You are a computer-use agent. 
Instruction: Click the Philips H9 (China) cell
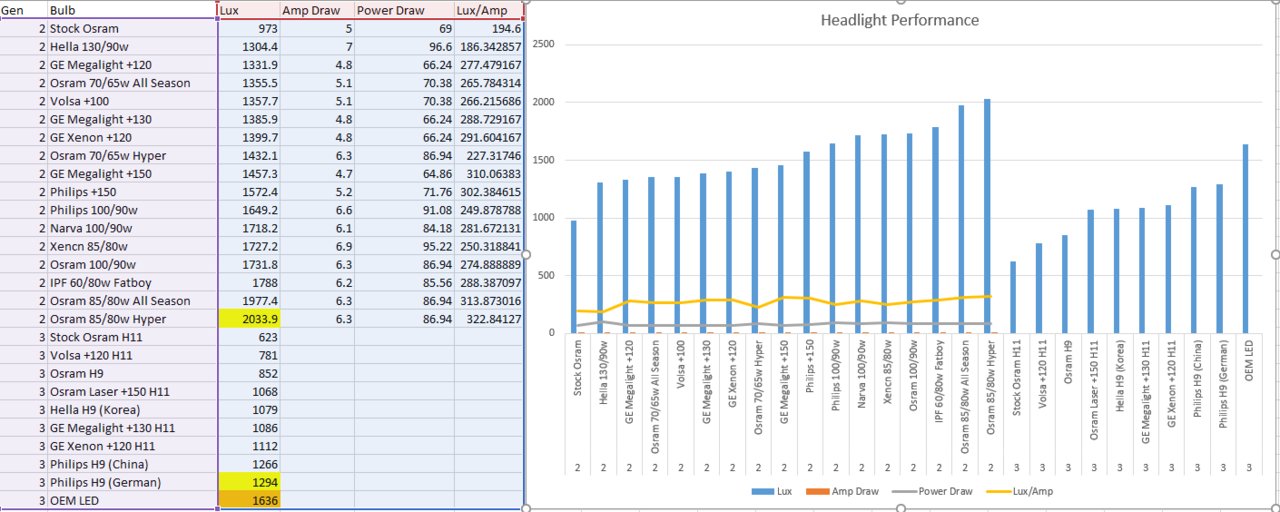(x=132, y=463)
